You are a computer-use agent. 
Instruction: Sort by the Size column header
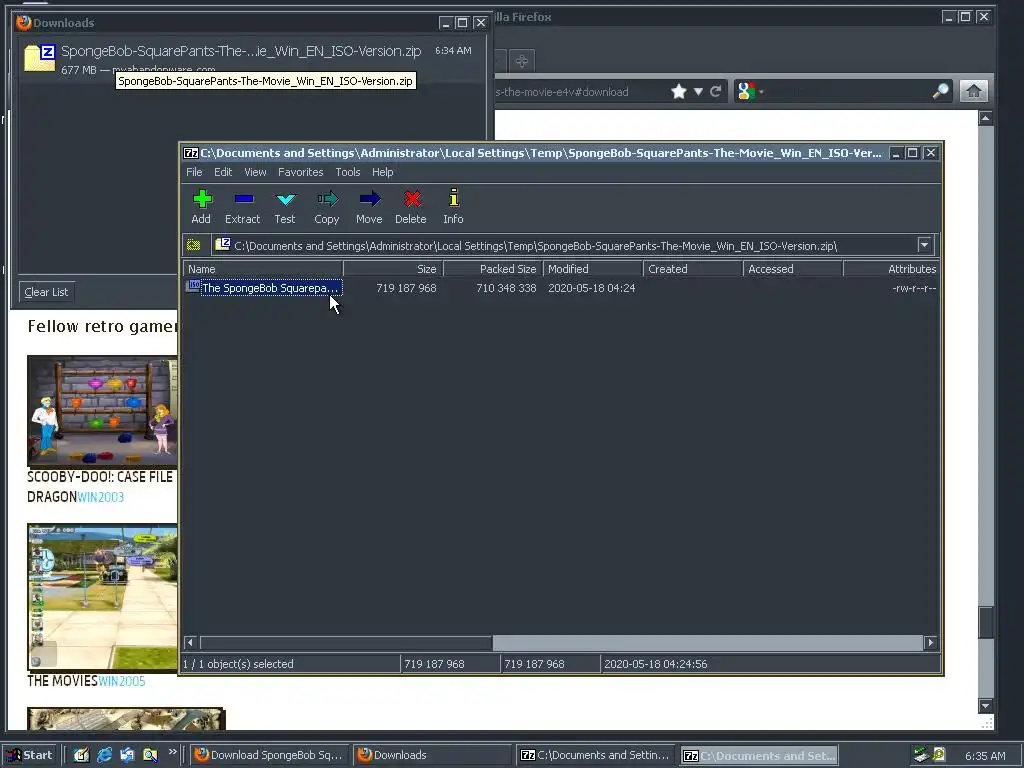(x=393, y=268)
